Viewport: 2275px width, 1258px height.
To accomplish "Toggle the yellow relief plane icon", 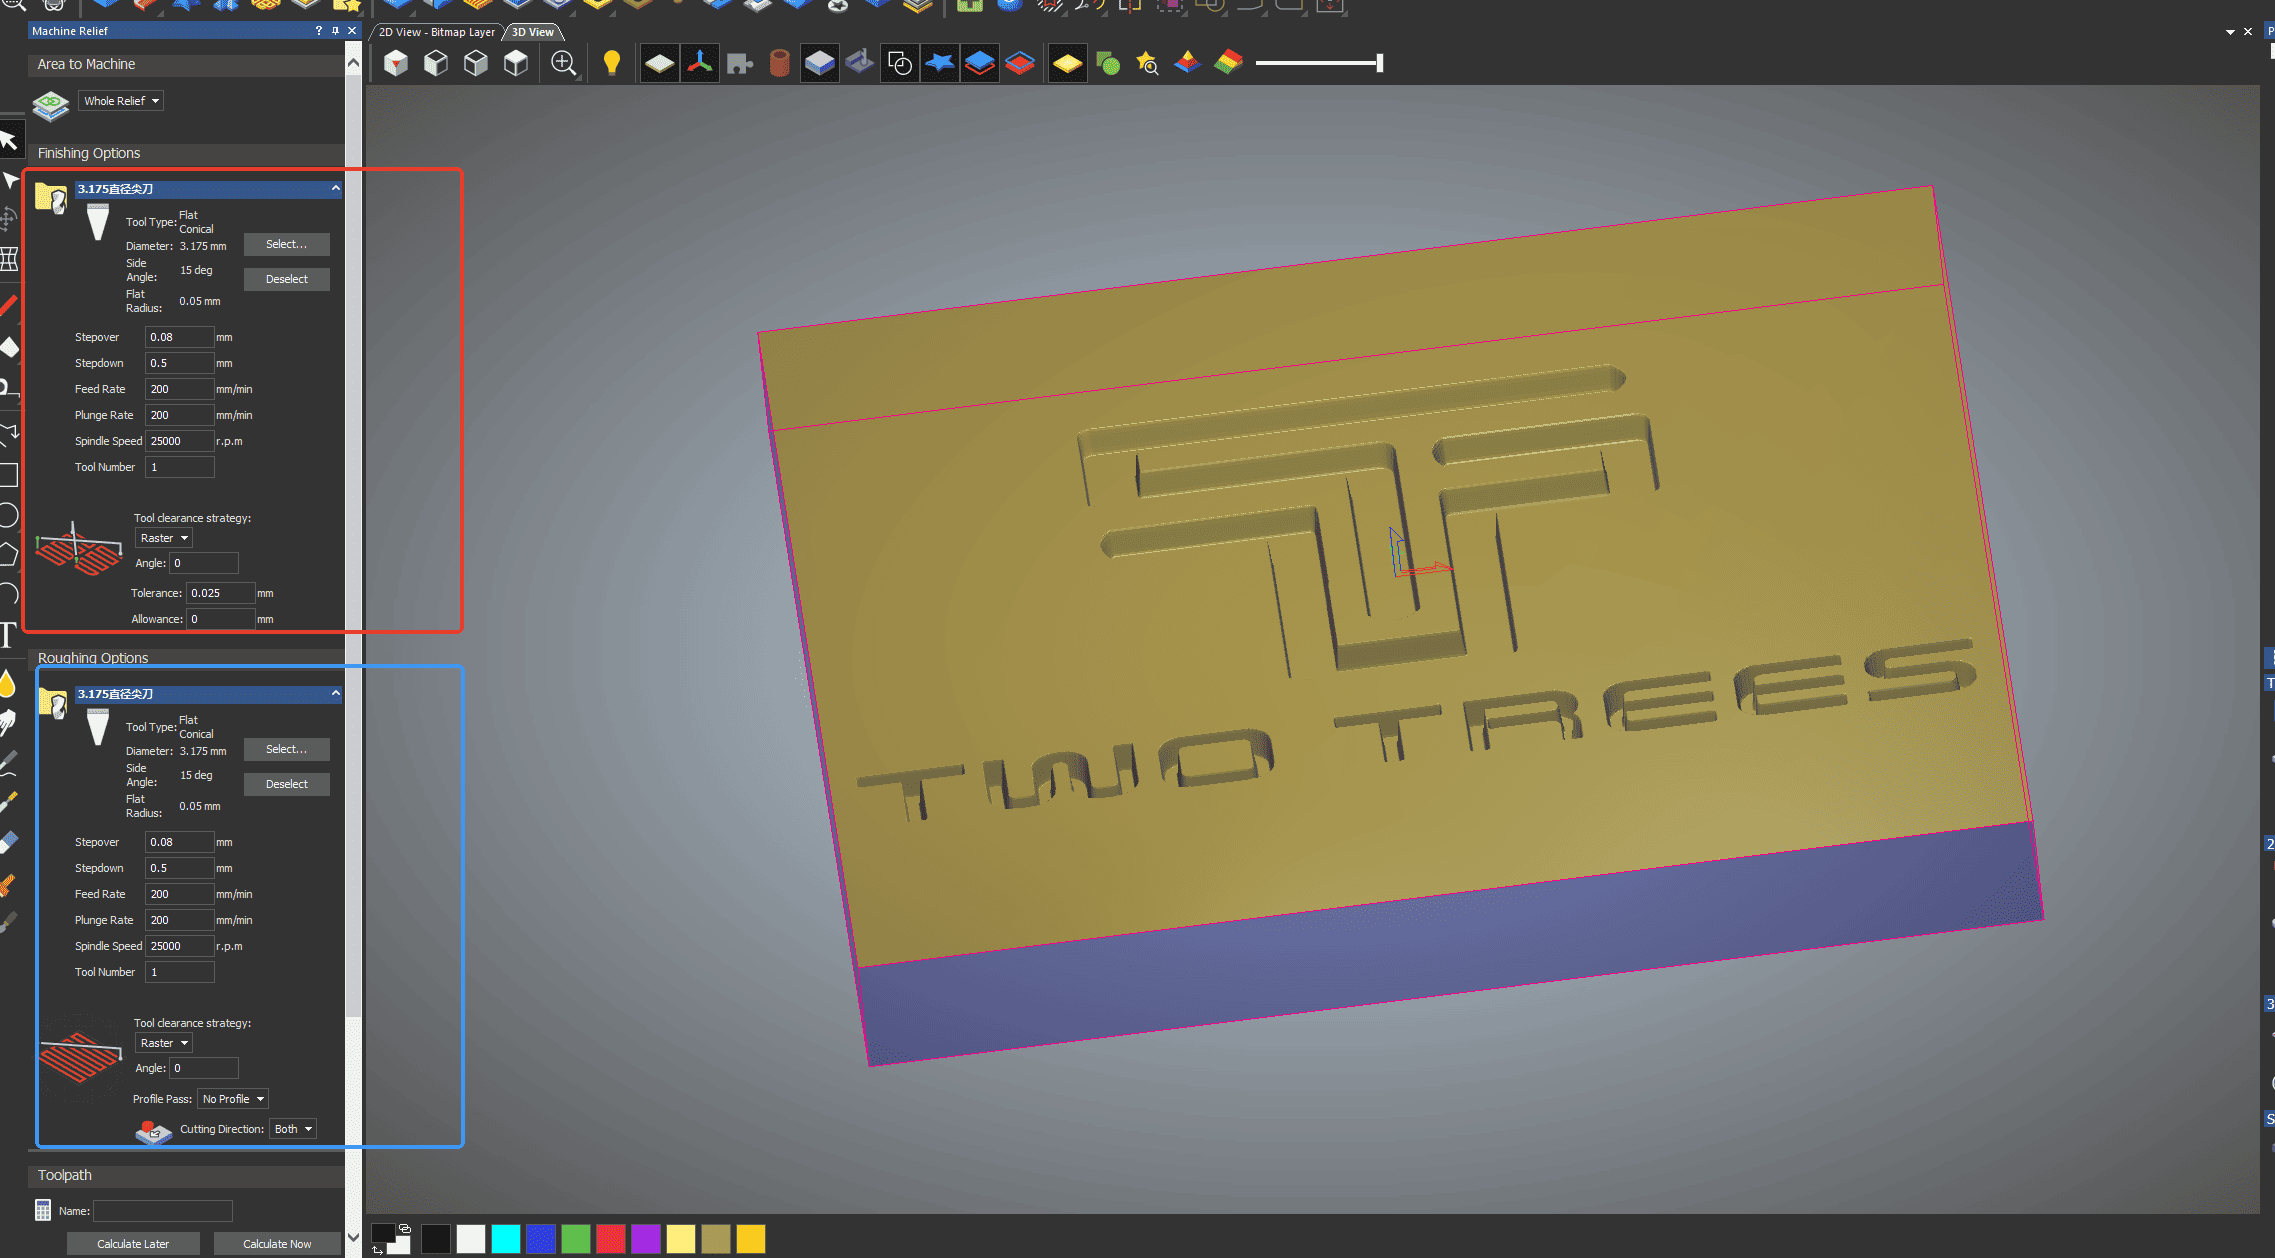I will coord(1067,64).
